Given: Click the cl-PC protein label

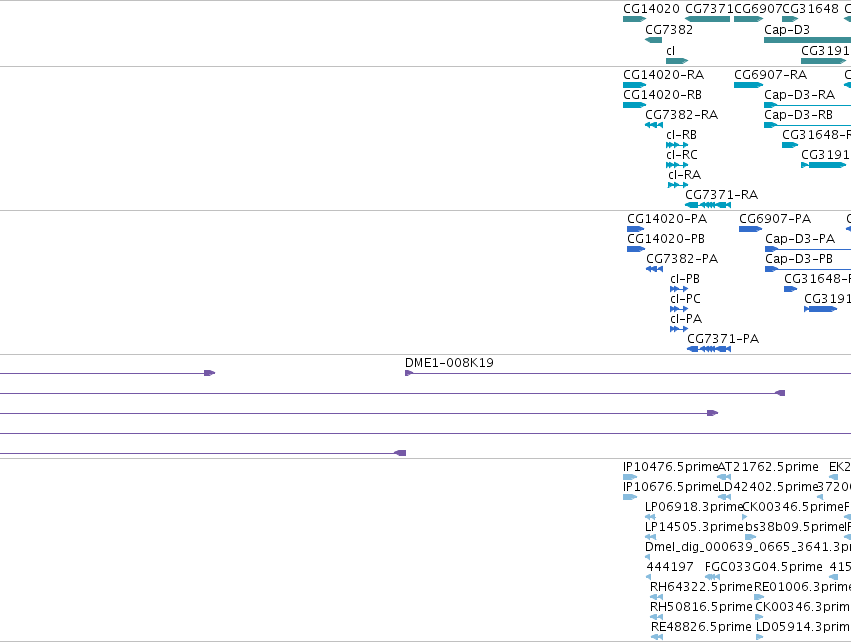Looking at the screenshot, I should [685, 299].
